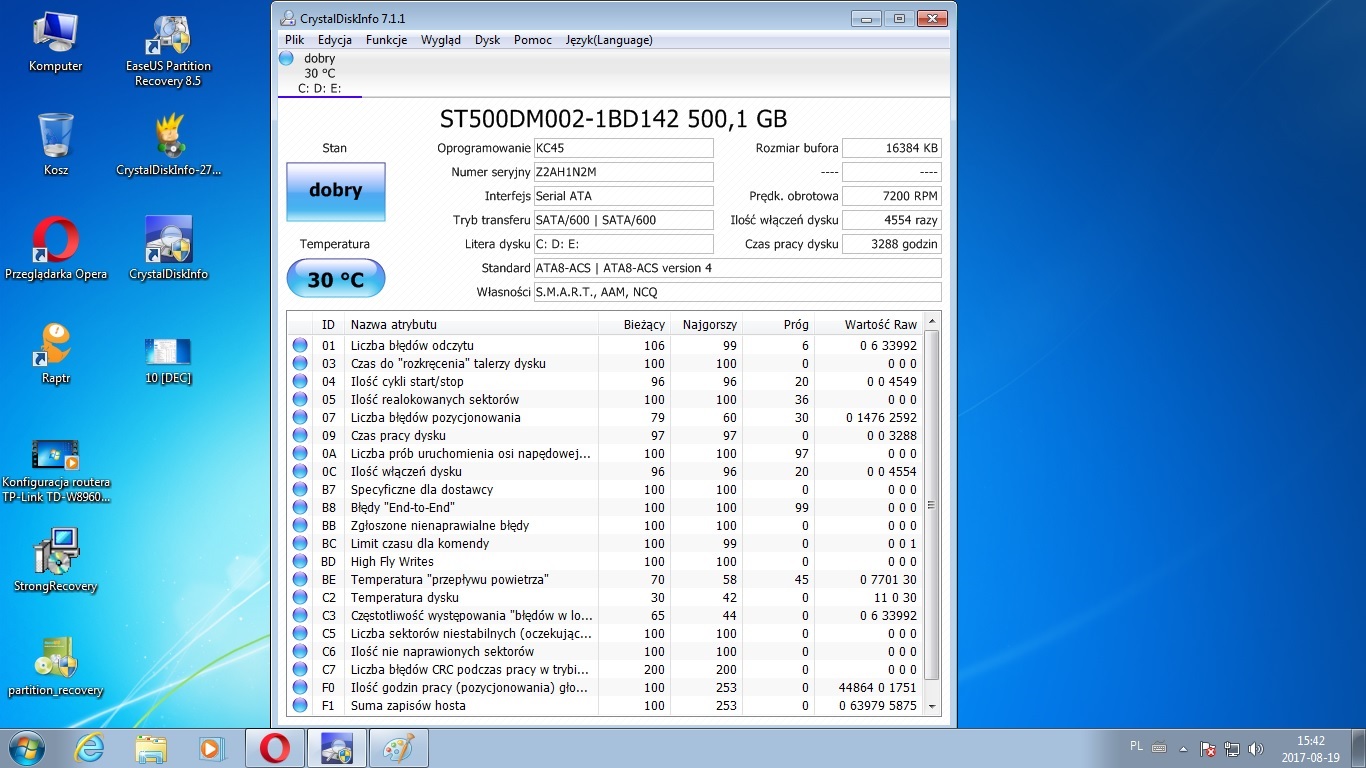The height and width of the screenshot is (768, 1366).
Task: Switch to Paint in the taskbar
Action: [x=399, y=748]
